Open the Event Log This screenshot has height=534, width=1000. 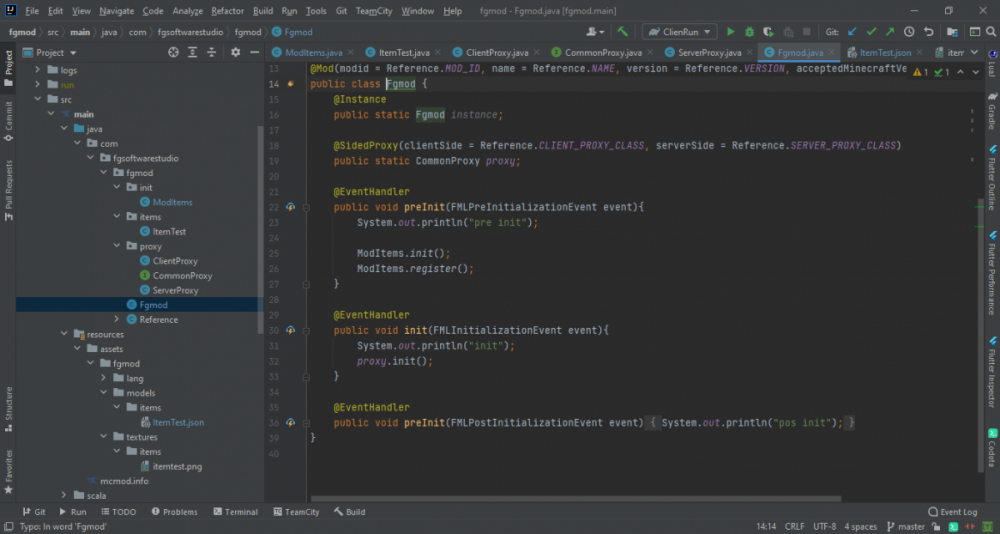coord(952,512)
